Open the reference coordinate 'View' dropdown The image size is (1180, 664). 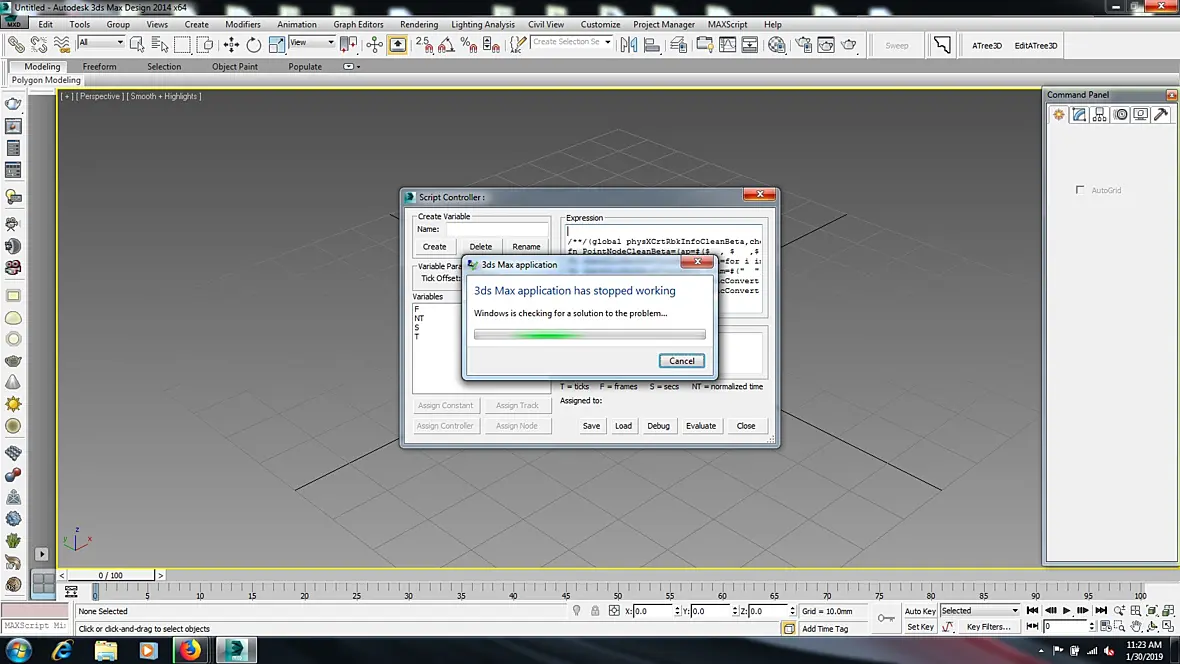312,43
